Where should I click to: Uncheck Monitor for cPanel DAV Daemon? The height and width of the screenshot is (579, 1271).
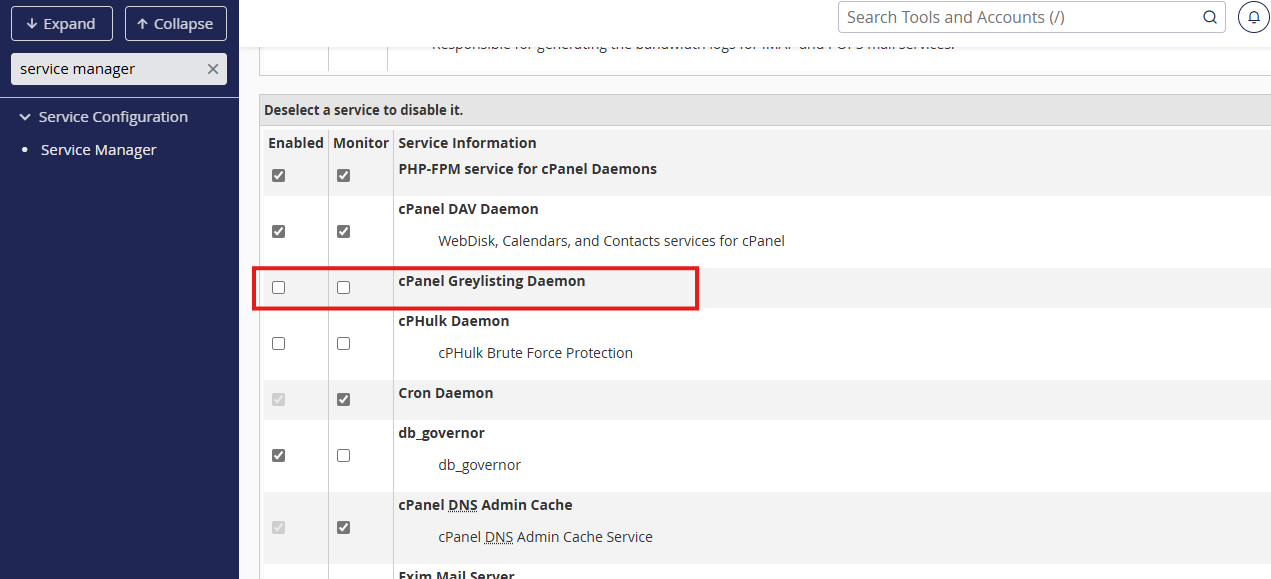click(343, 231)
